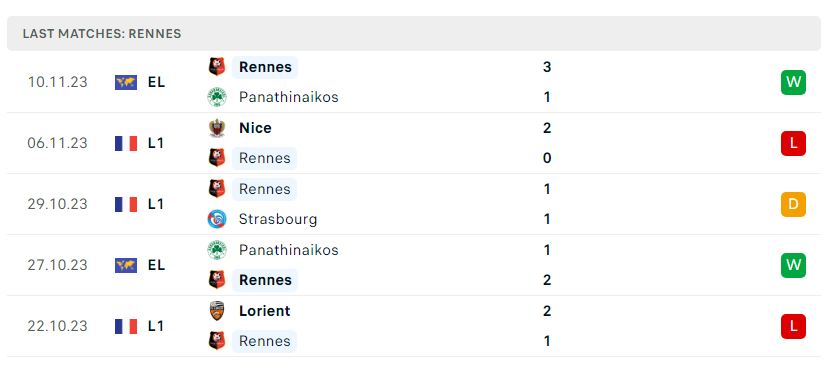Click the Nice club crest
826x365 pixels.
click(x=217, y=128)
